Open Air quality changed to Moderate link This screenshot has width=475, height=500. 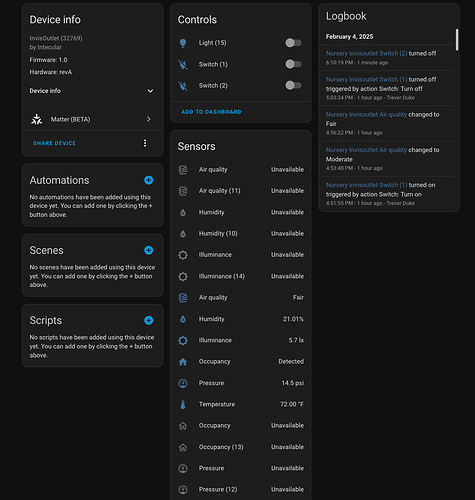pyautogui.click(x=366, y=150)
